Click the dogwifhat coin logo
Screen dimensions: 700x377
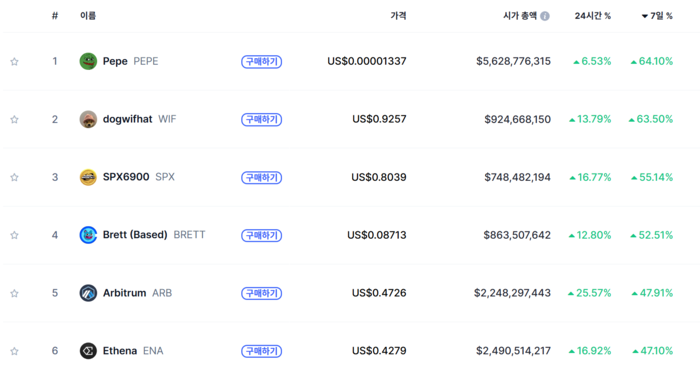(88, 119)
